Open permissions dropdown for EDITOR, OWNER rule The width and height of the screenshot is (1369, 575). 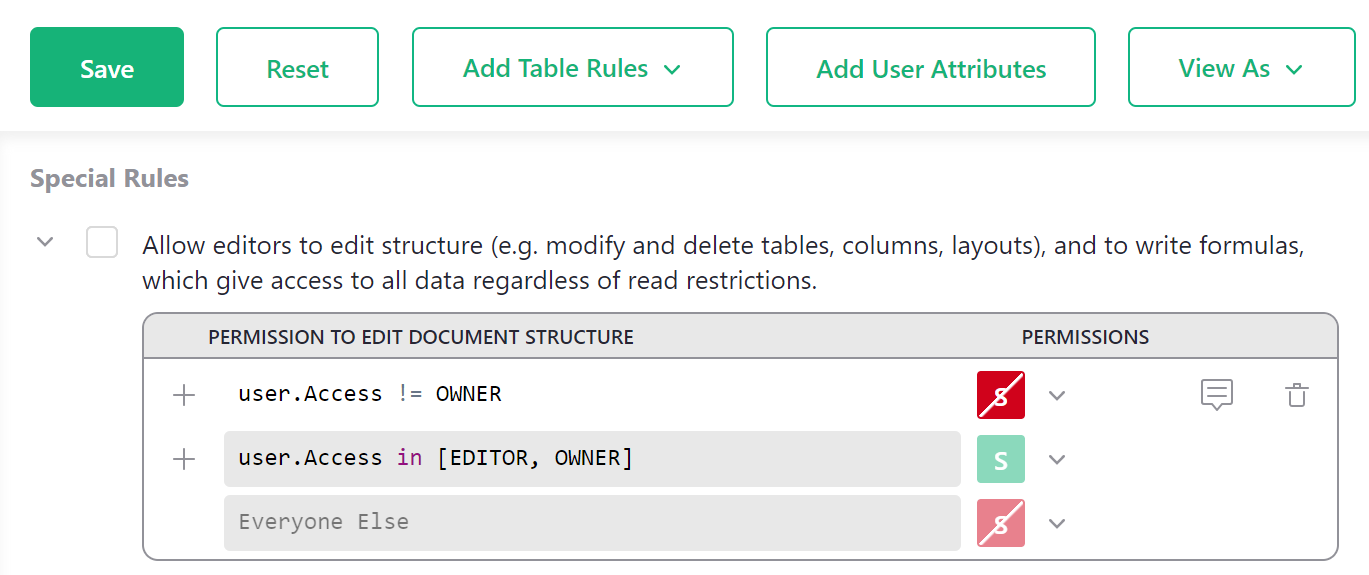click(1057, 459)
